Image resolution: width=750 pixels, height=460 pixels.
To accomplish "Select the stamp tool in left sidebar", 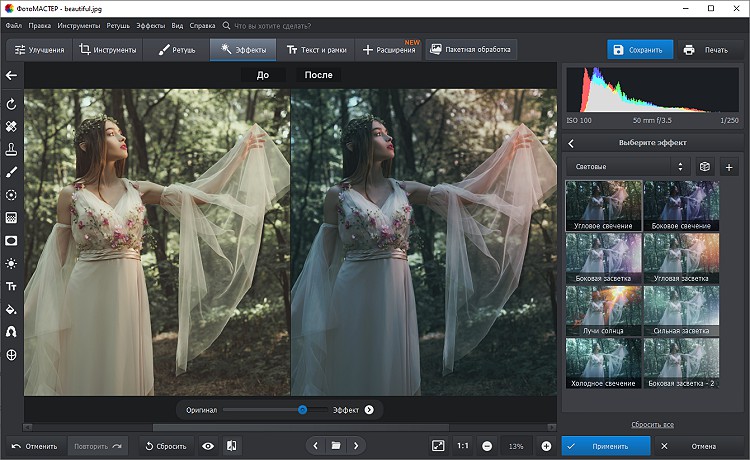I will point(11,149).
